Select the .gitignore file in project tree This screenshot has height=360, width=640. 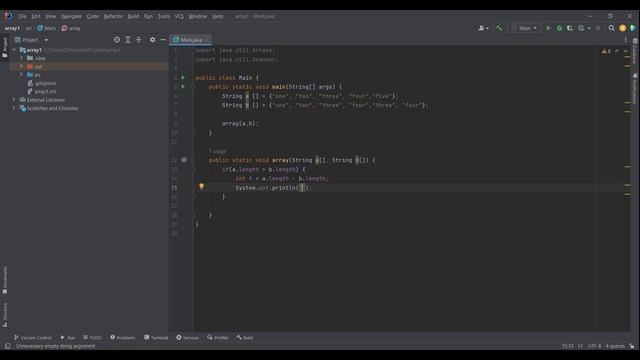coord(42,83)
